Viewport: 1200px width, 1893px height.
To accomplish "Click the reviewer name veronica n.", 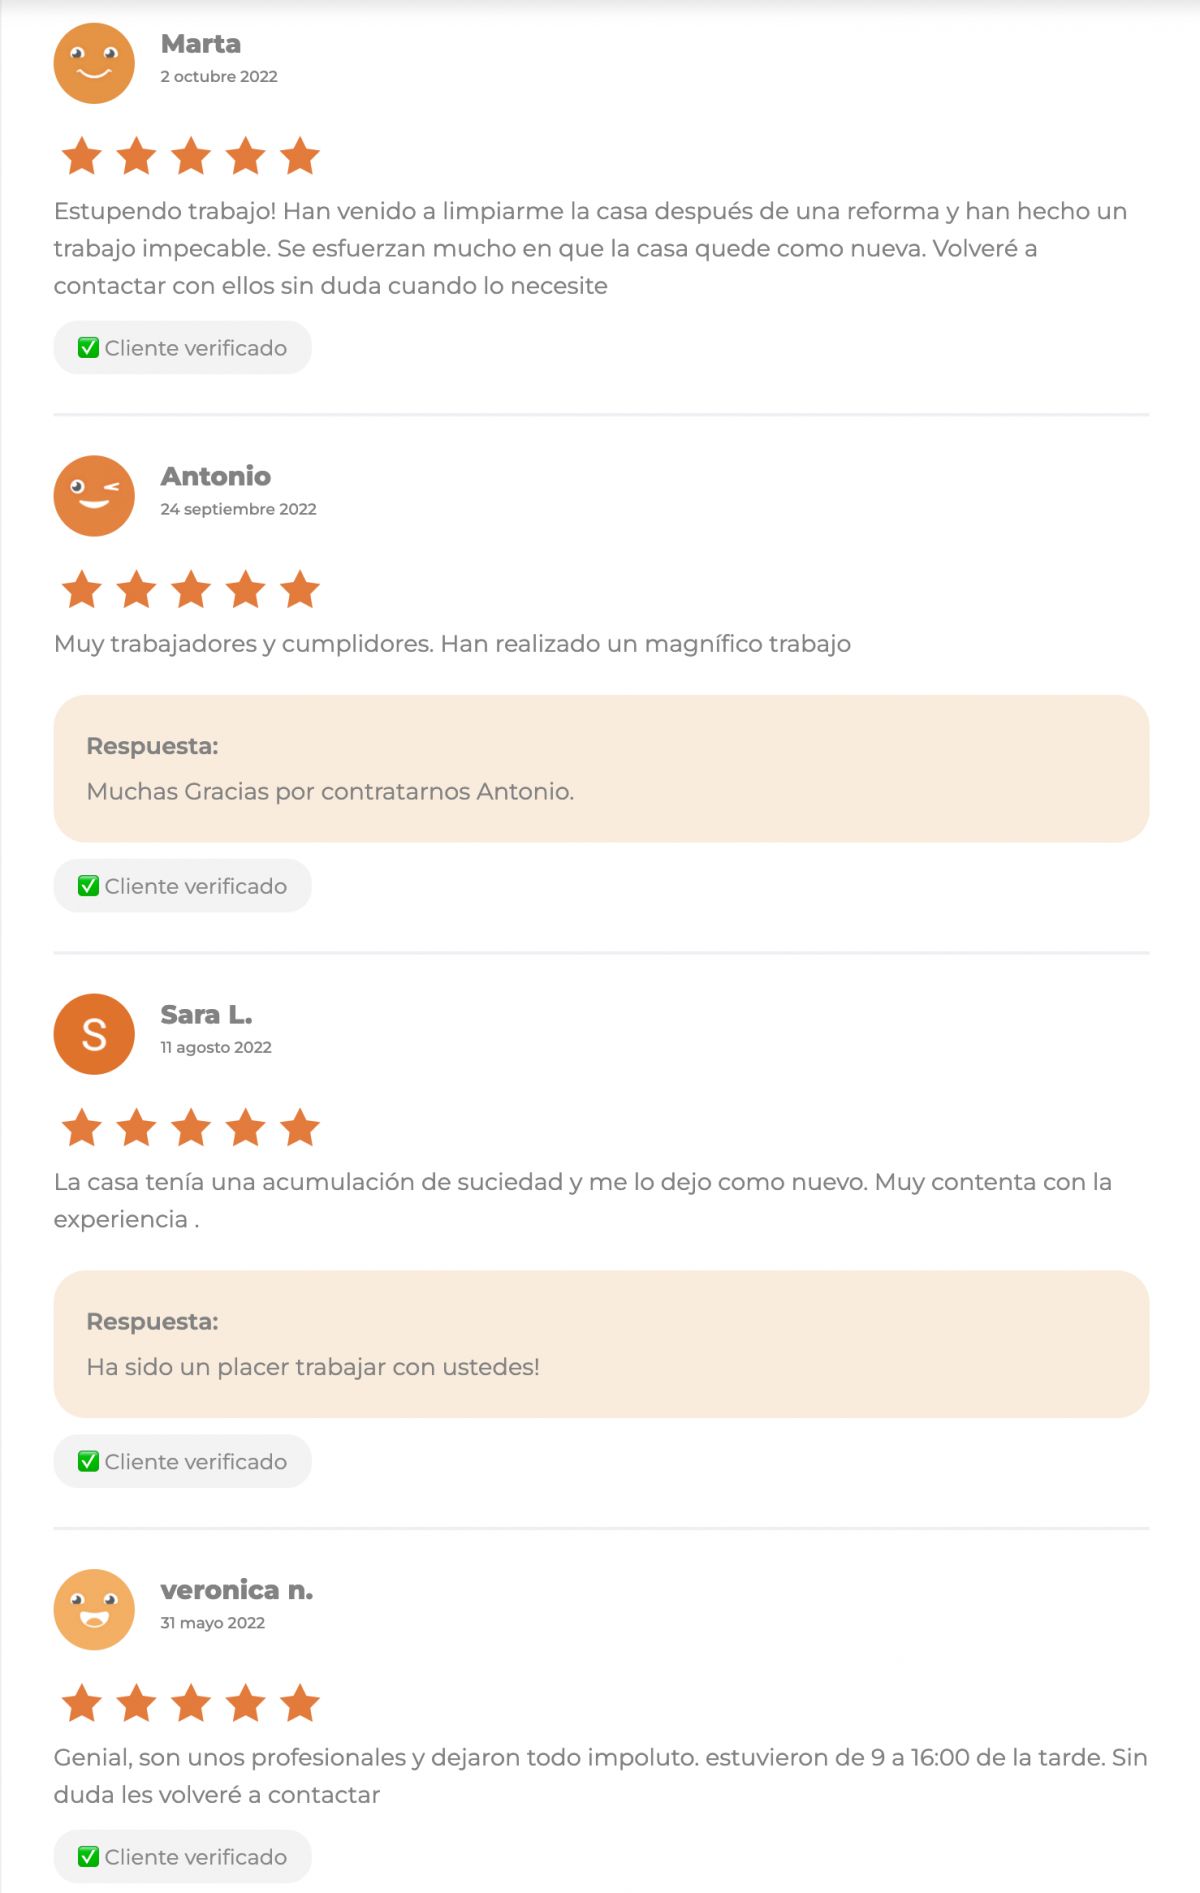I will [x=237, y=1590].
